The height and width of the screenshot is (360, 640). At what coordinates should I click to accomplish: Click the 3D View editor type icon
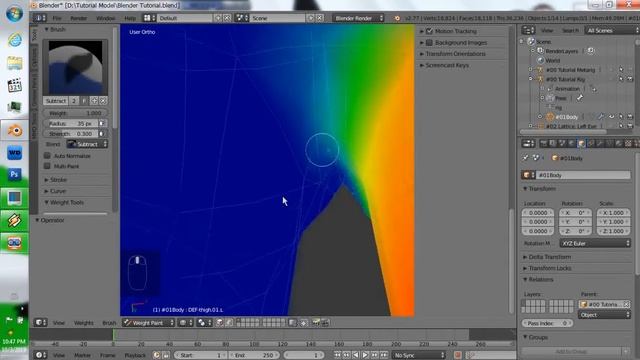(x=40, y=322)
